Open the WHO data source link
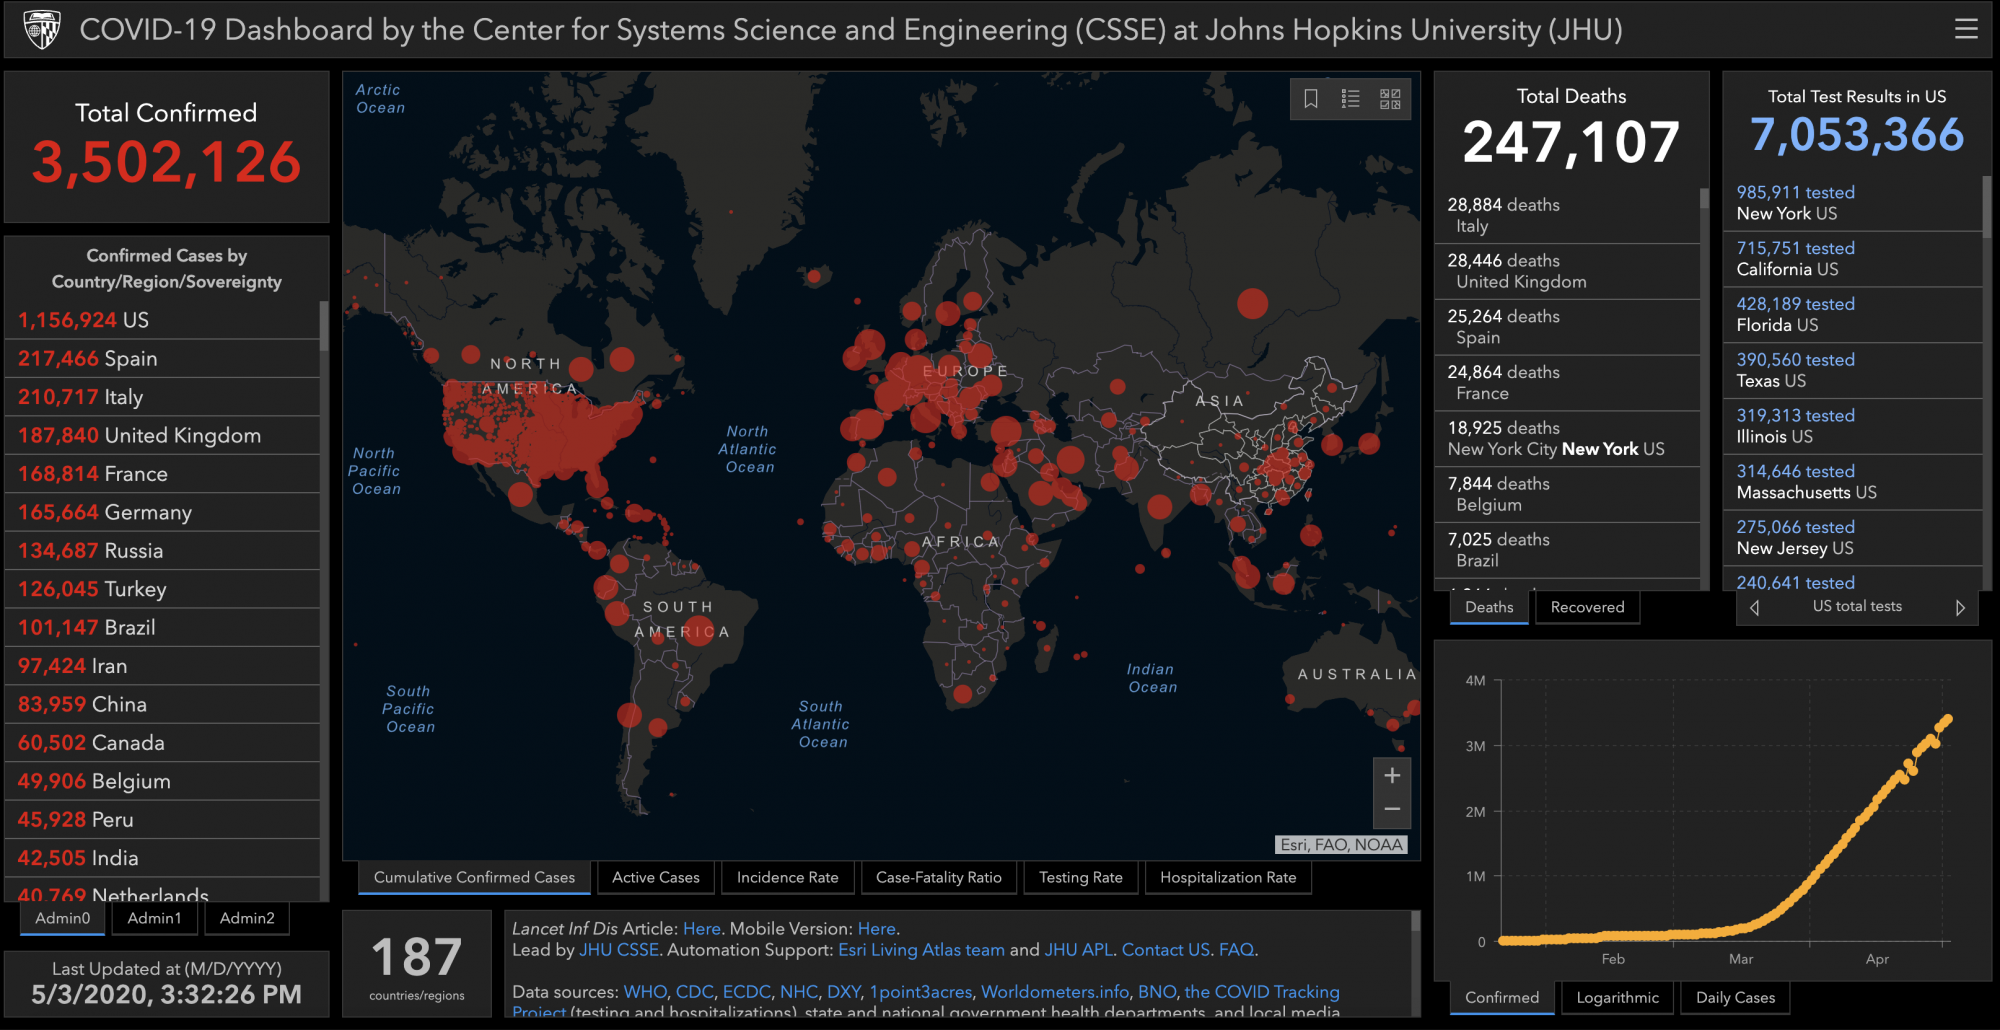This screenshot has height=1030, width=2000. [645, 991]
